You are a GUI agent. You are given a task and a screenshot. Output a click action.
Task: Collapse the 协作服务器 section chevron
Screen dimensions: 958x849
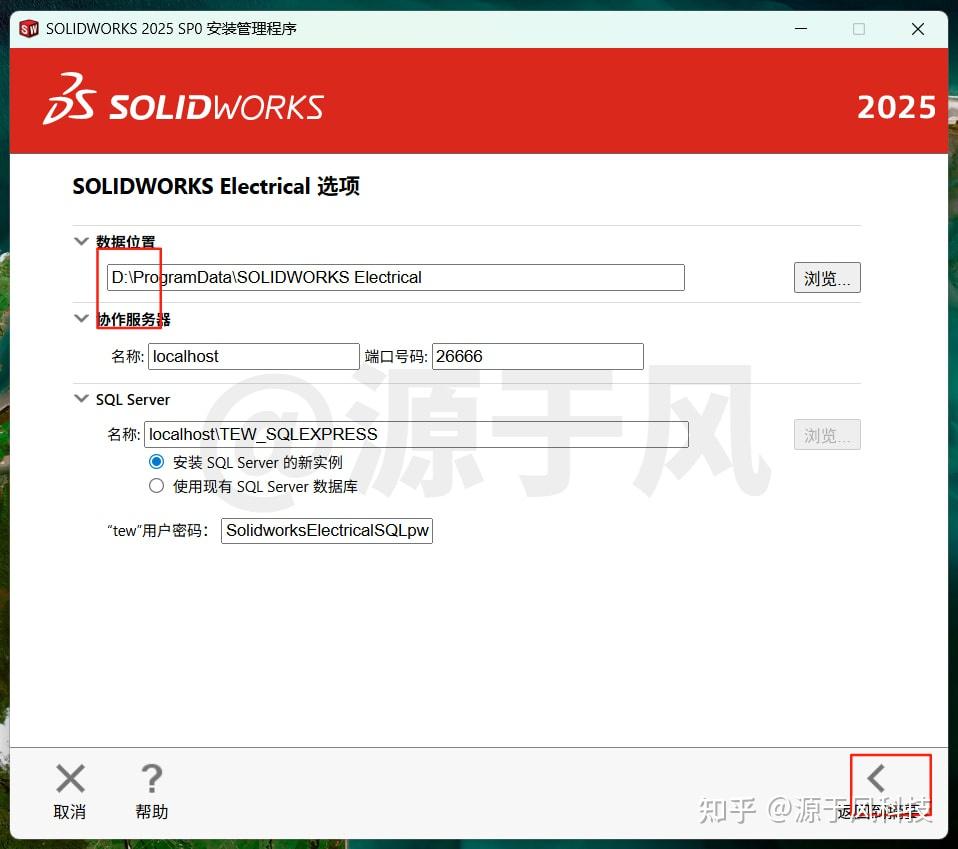tap(81, 319)
